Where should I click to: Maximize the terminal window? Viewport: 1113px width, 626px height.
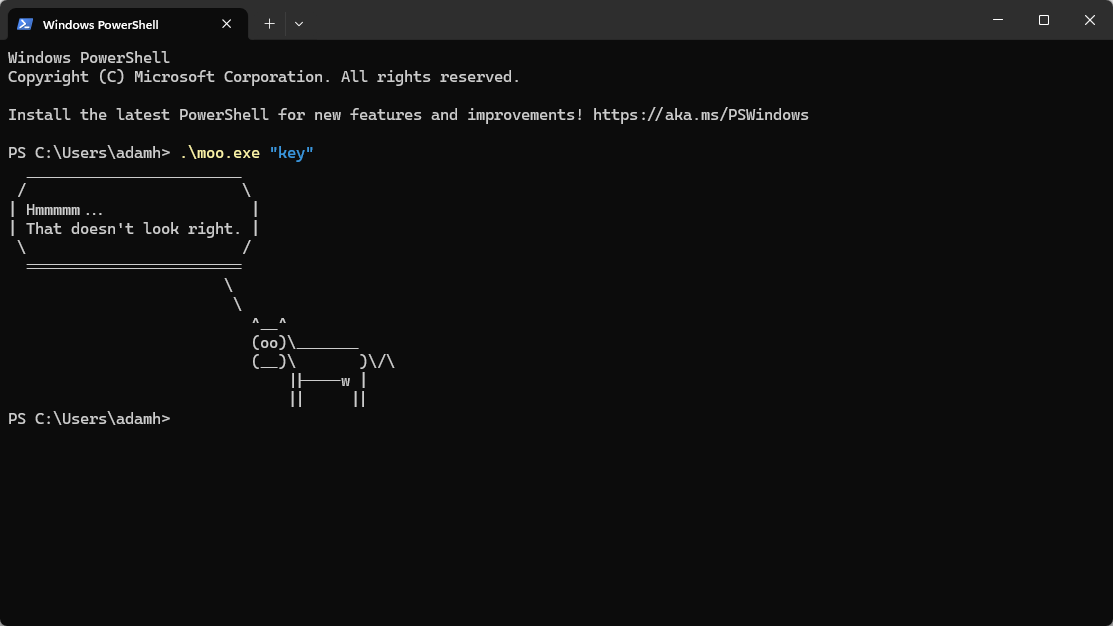(1043, 20)
